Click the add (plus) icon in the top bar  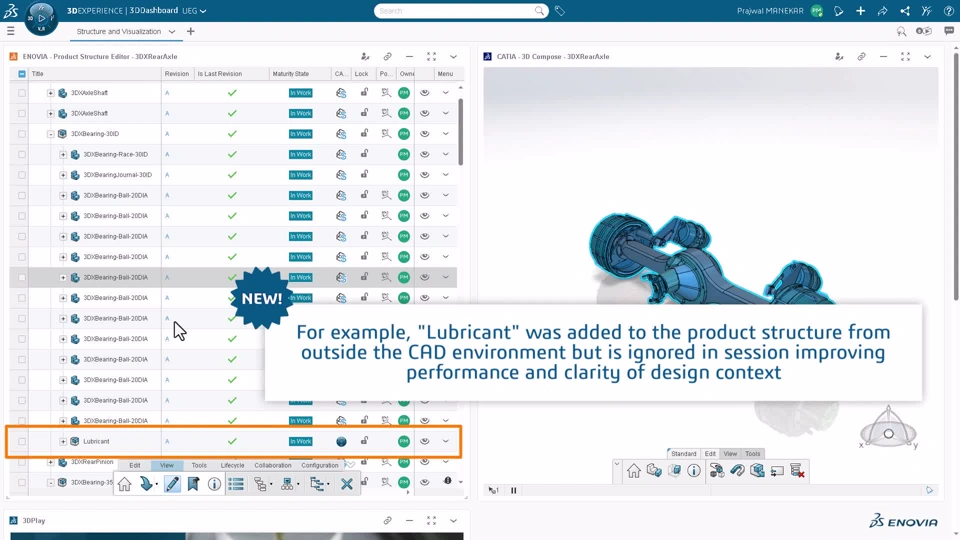point(860,11)
